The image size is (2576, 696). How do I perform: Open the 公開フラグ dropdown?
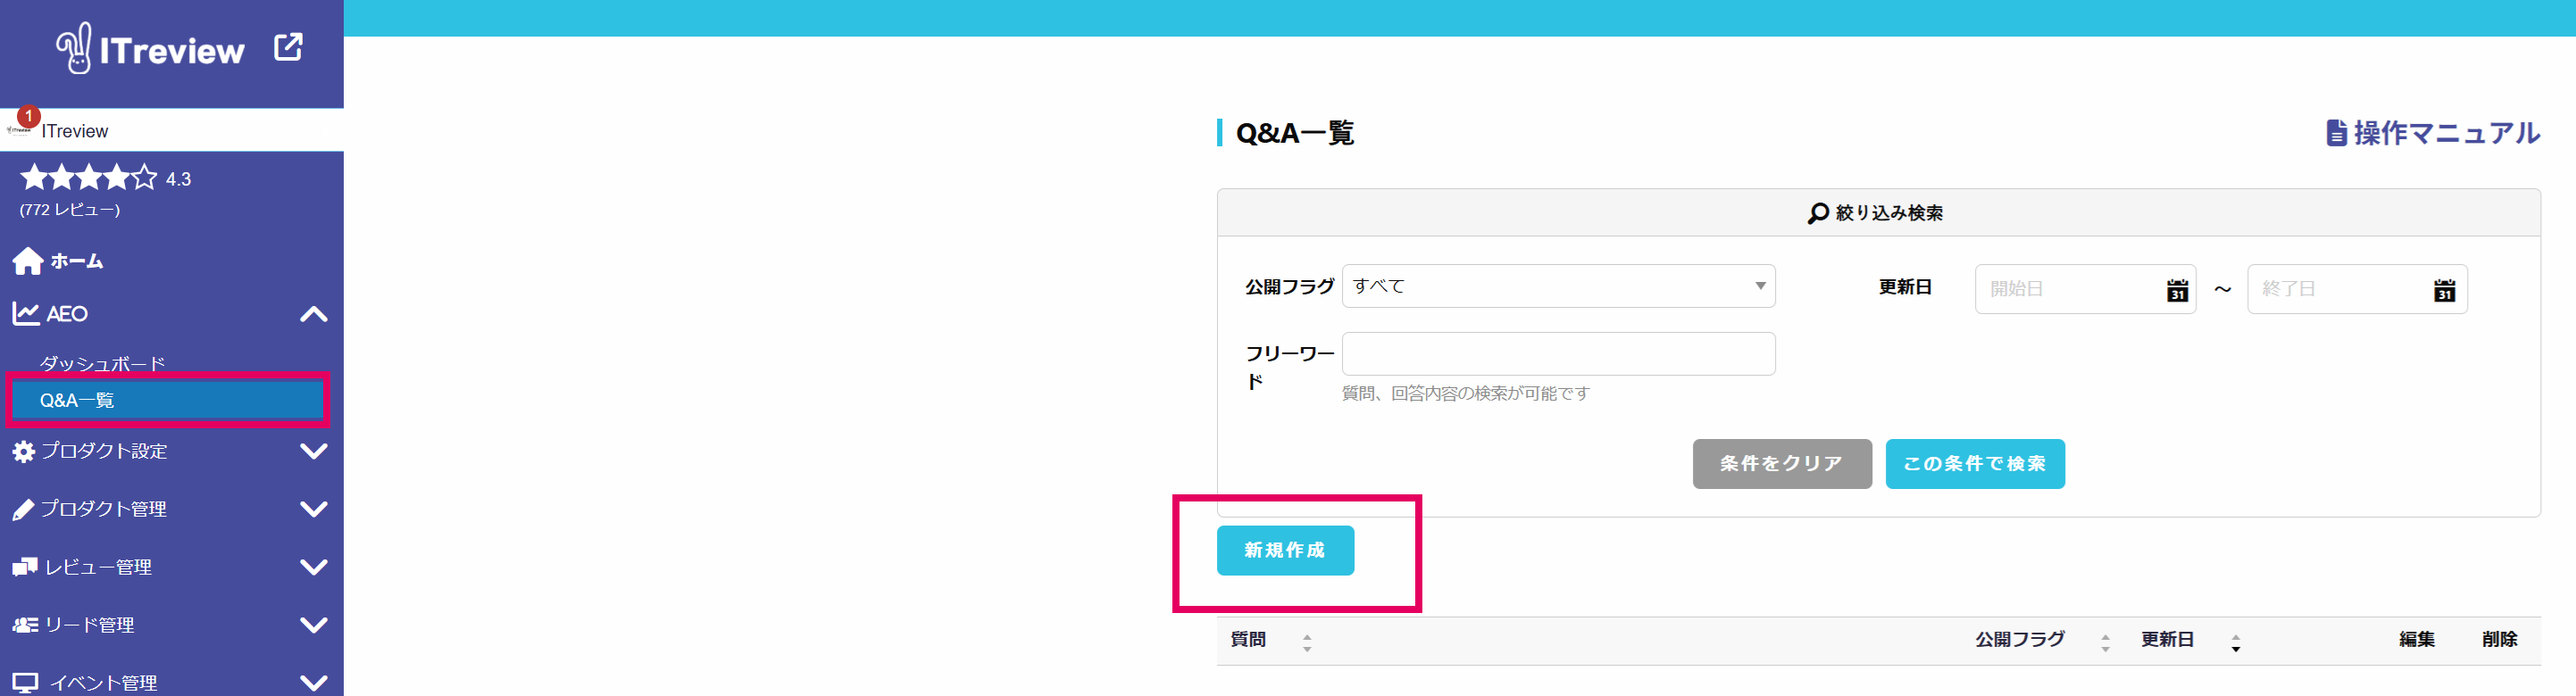1558,286
